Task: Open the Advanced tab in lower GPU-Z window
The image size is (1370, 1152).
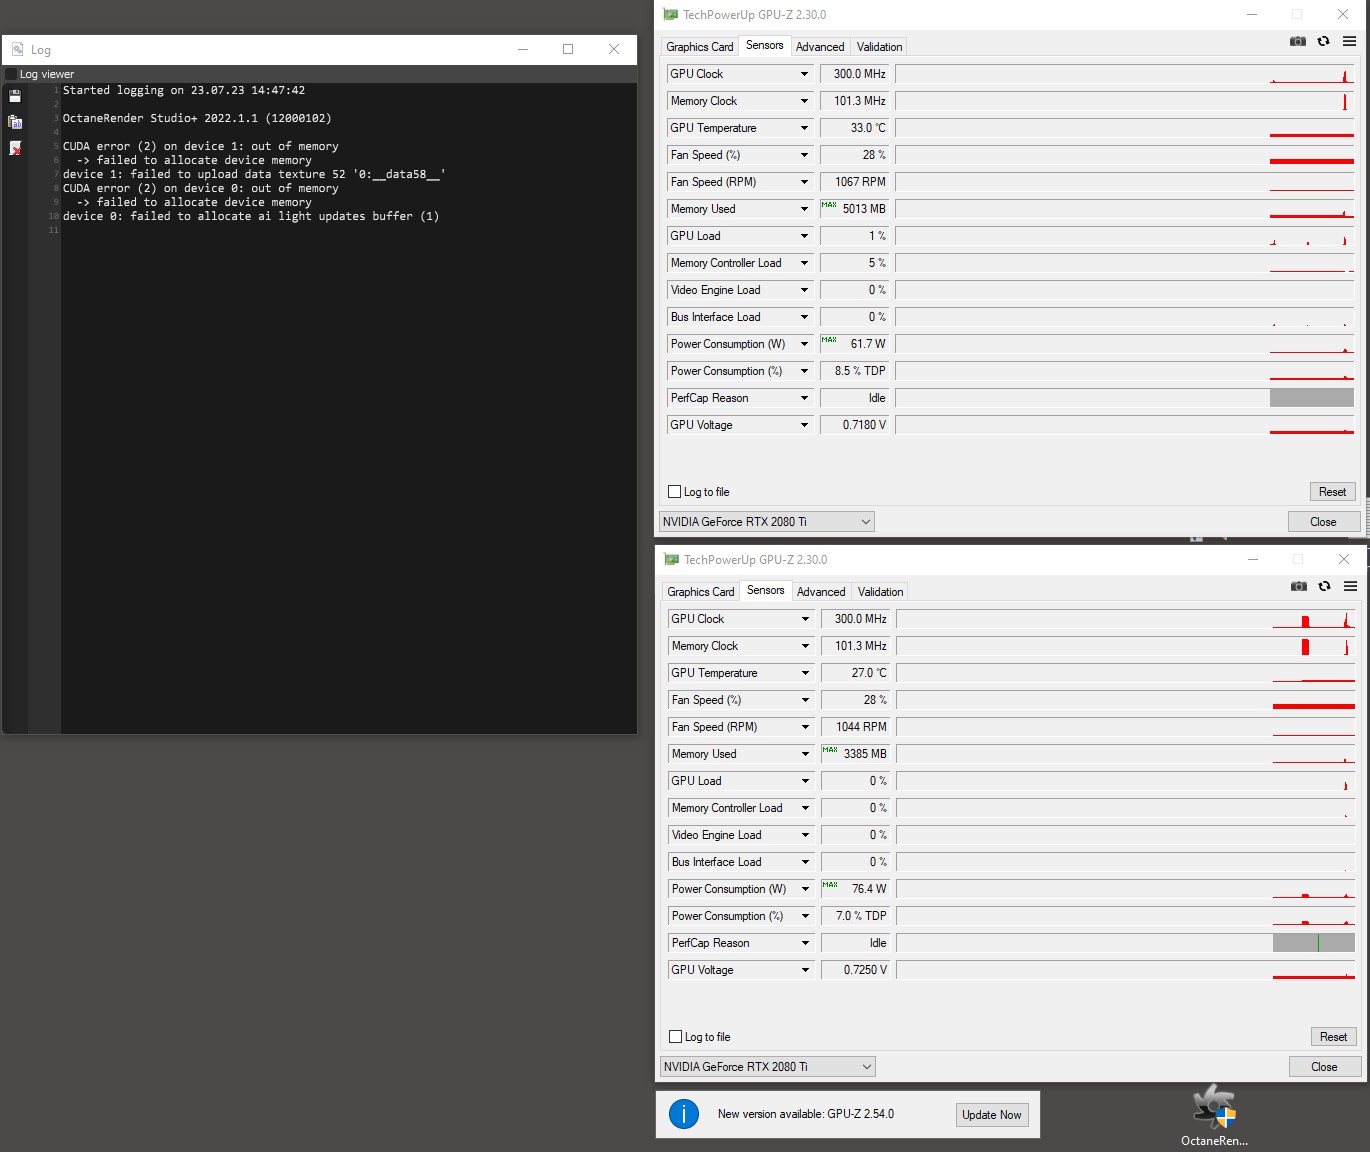Action: [x=821, y=592]
